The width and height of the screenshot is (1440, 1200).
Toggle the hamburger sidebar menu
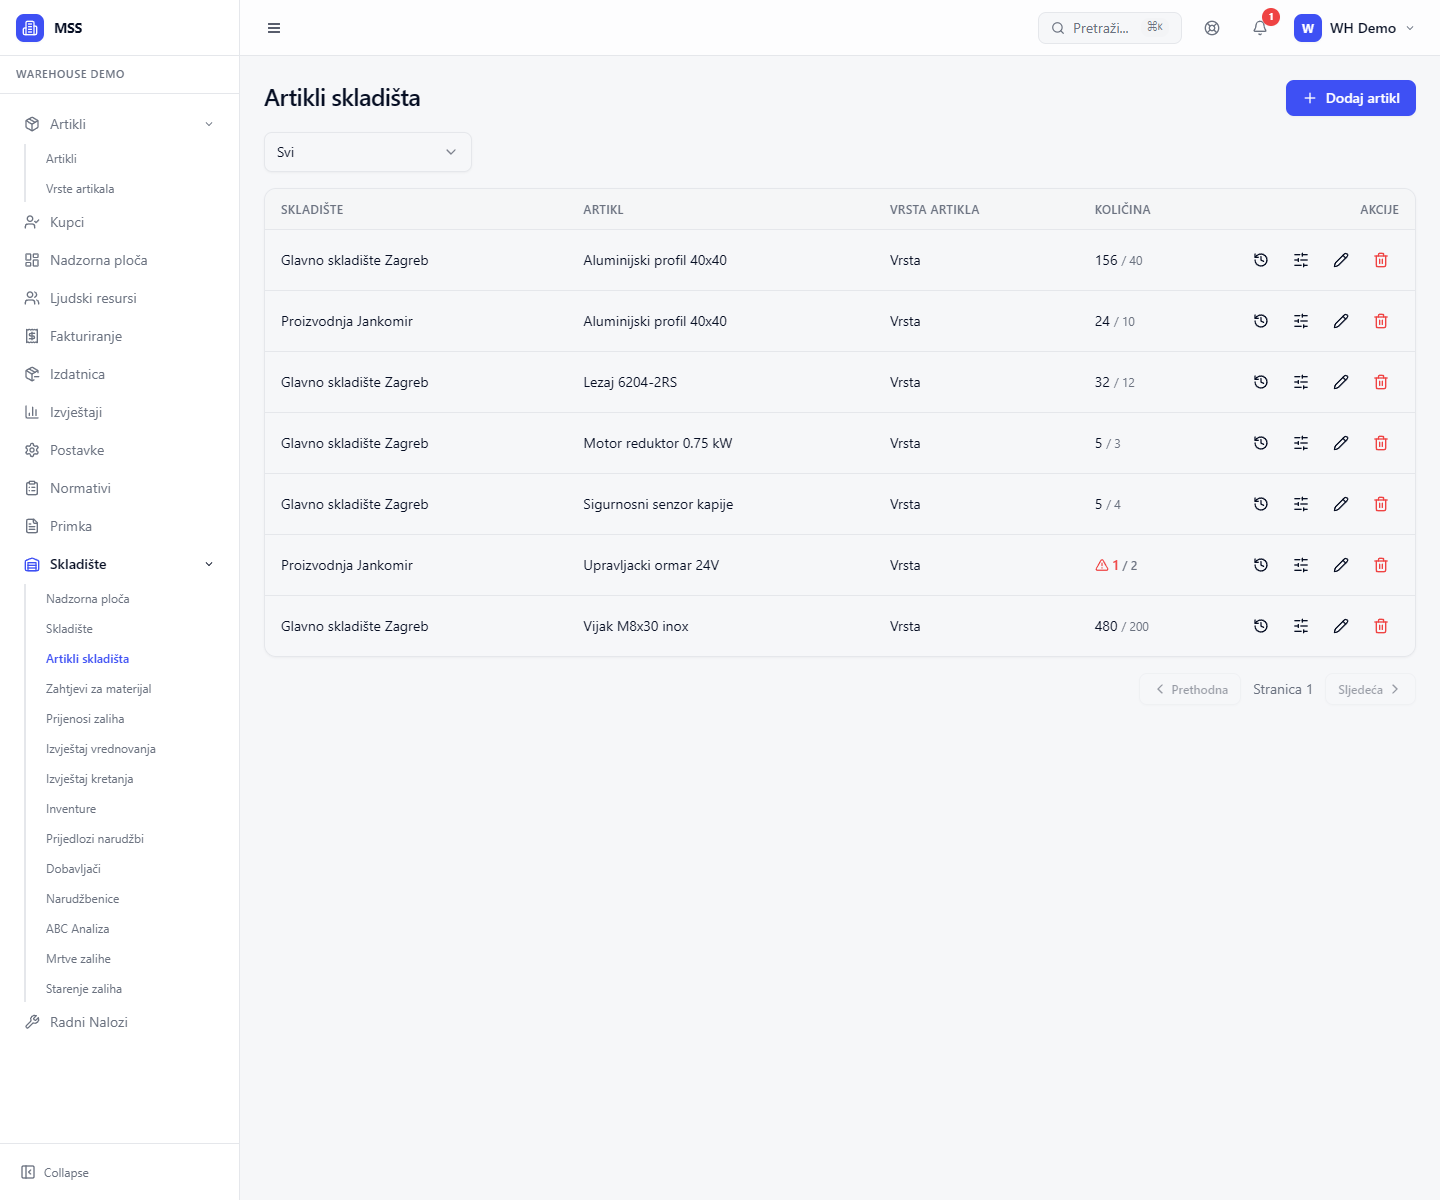(x=274, y=28)
